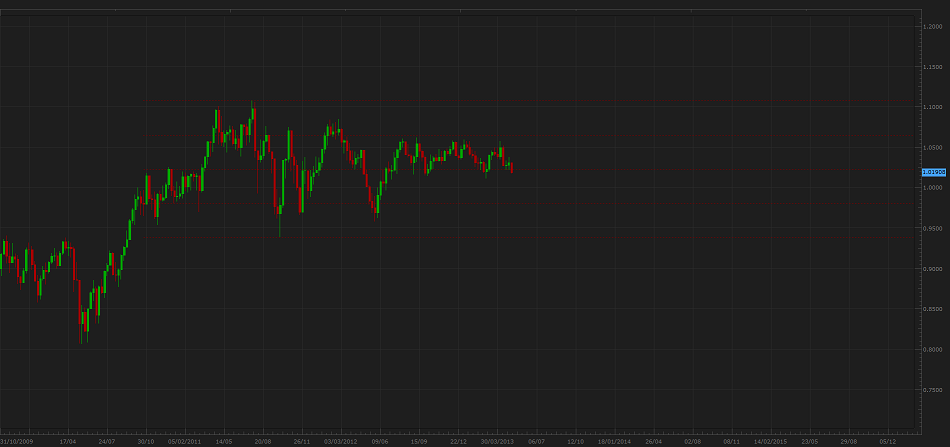Select the 05/02/2011 date on time axis
950x447 pixels.
(x=185, y=440)
